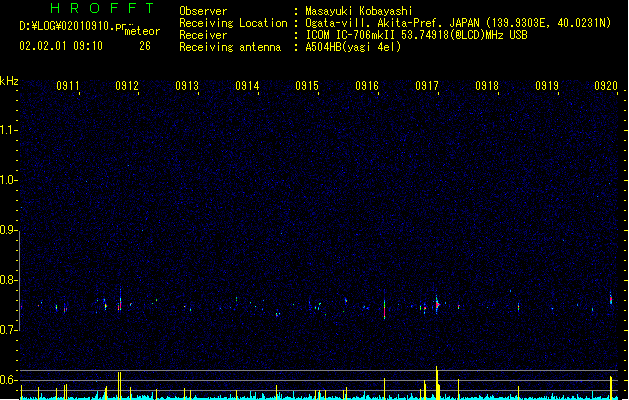Viewport: 629px width, 400px height.
Task: Click the 0917 time marker
Action: [x=427, y=86]
